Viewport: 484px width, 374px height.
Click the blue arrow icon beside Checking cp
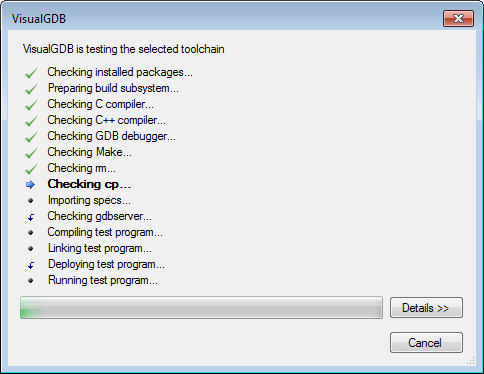30,185
